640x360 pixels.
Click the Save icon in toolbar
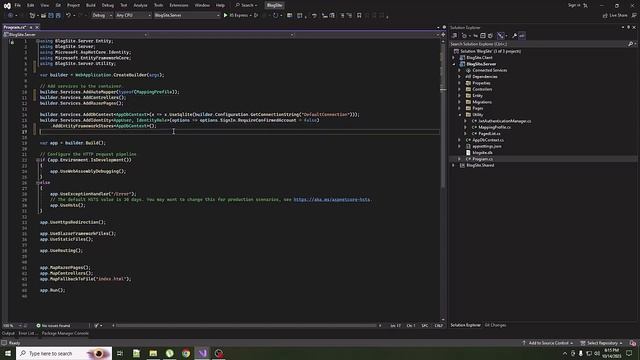pos(51,15)
